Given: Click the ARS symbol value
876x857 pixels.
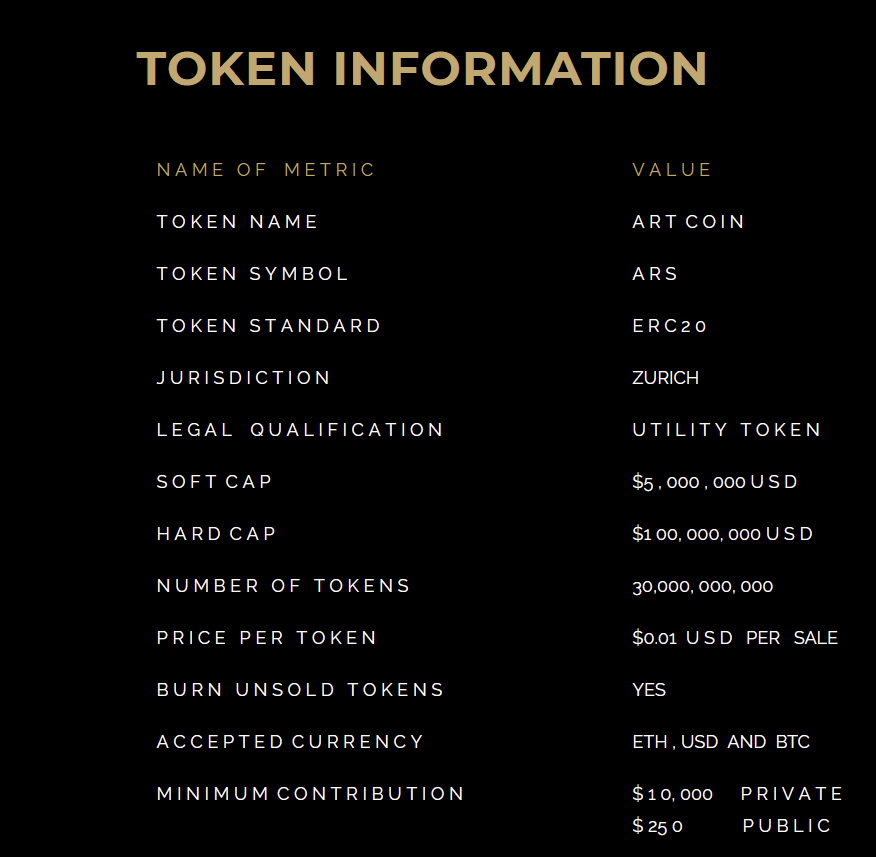Looking at the screenshot, I should tap(655, 274).
